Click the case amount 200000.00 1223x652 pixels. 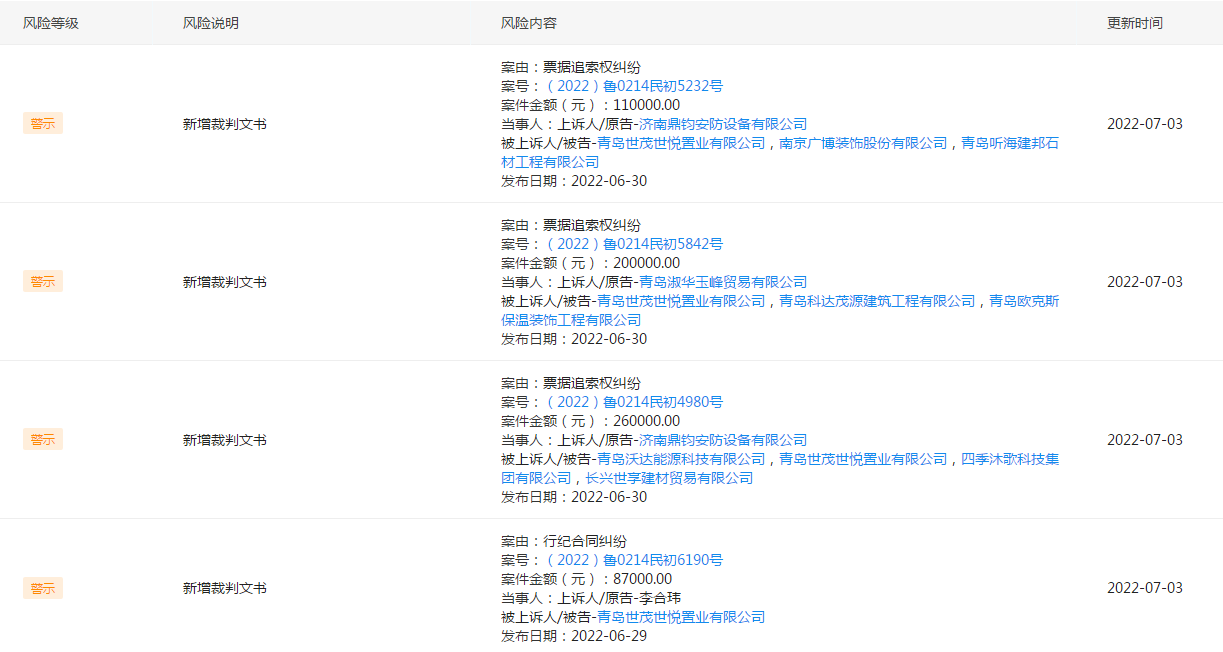click(644, 263)
